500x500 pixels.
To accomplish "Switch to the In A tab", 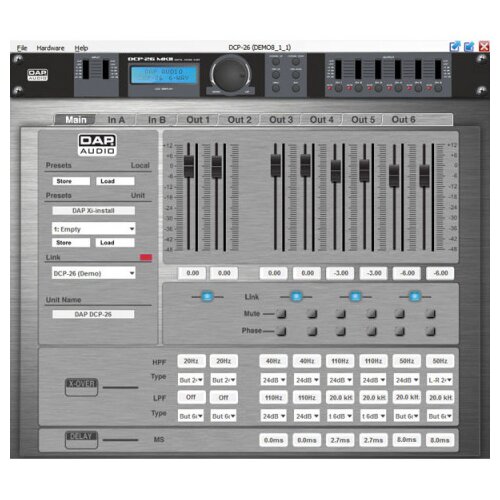I will 116,120.
